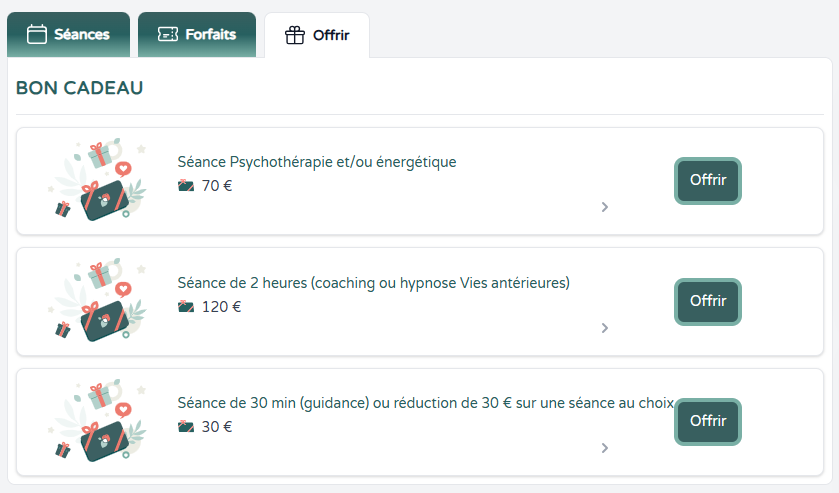
Task: Click the small gift card icon beside 30 €
Action: click(186, 426)
